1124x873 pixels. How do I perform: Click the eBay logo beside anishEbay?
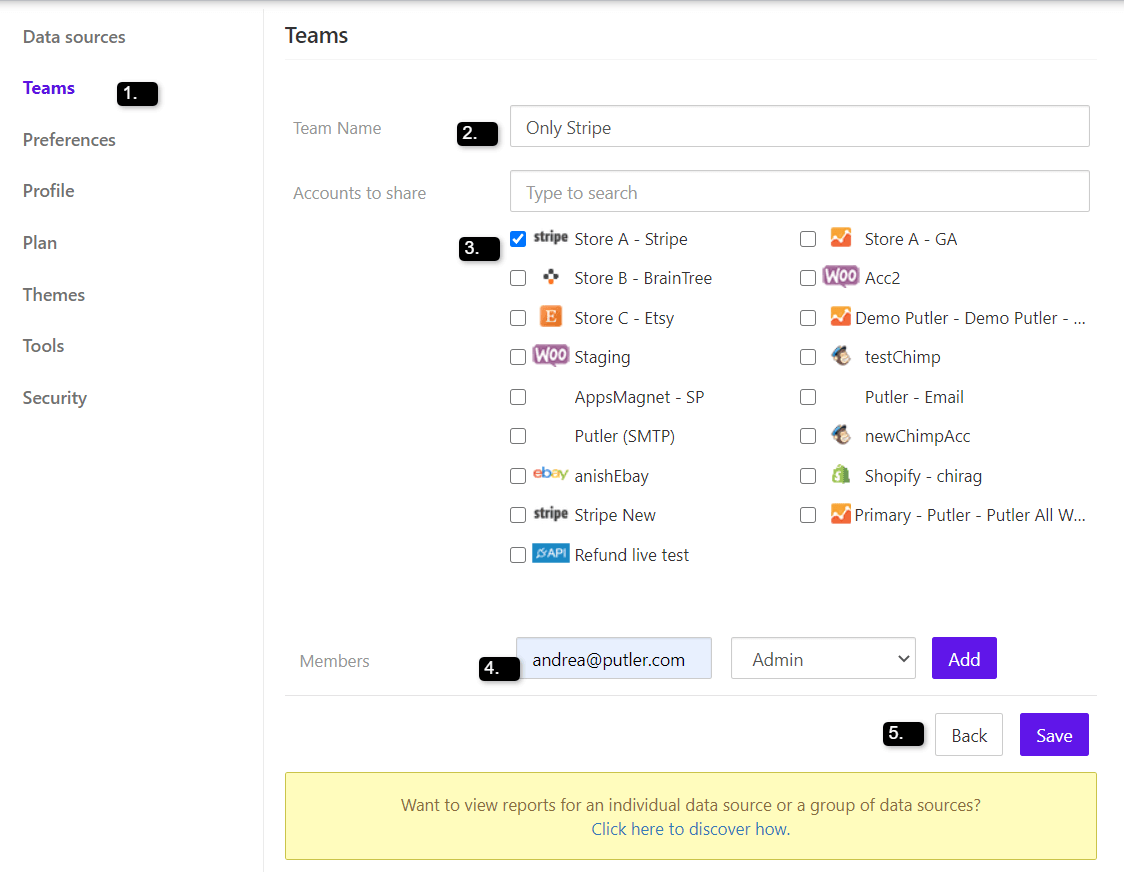[x=551, y=474]
